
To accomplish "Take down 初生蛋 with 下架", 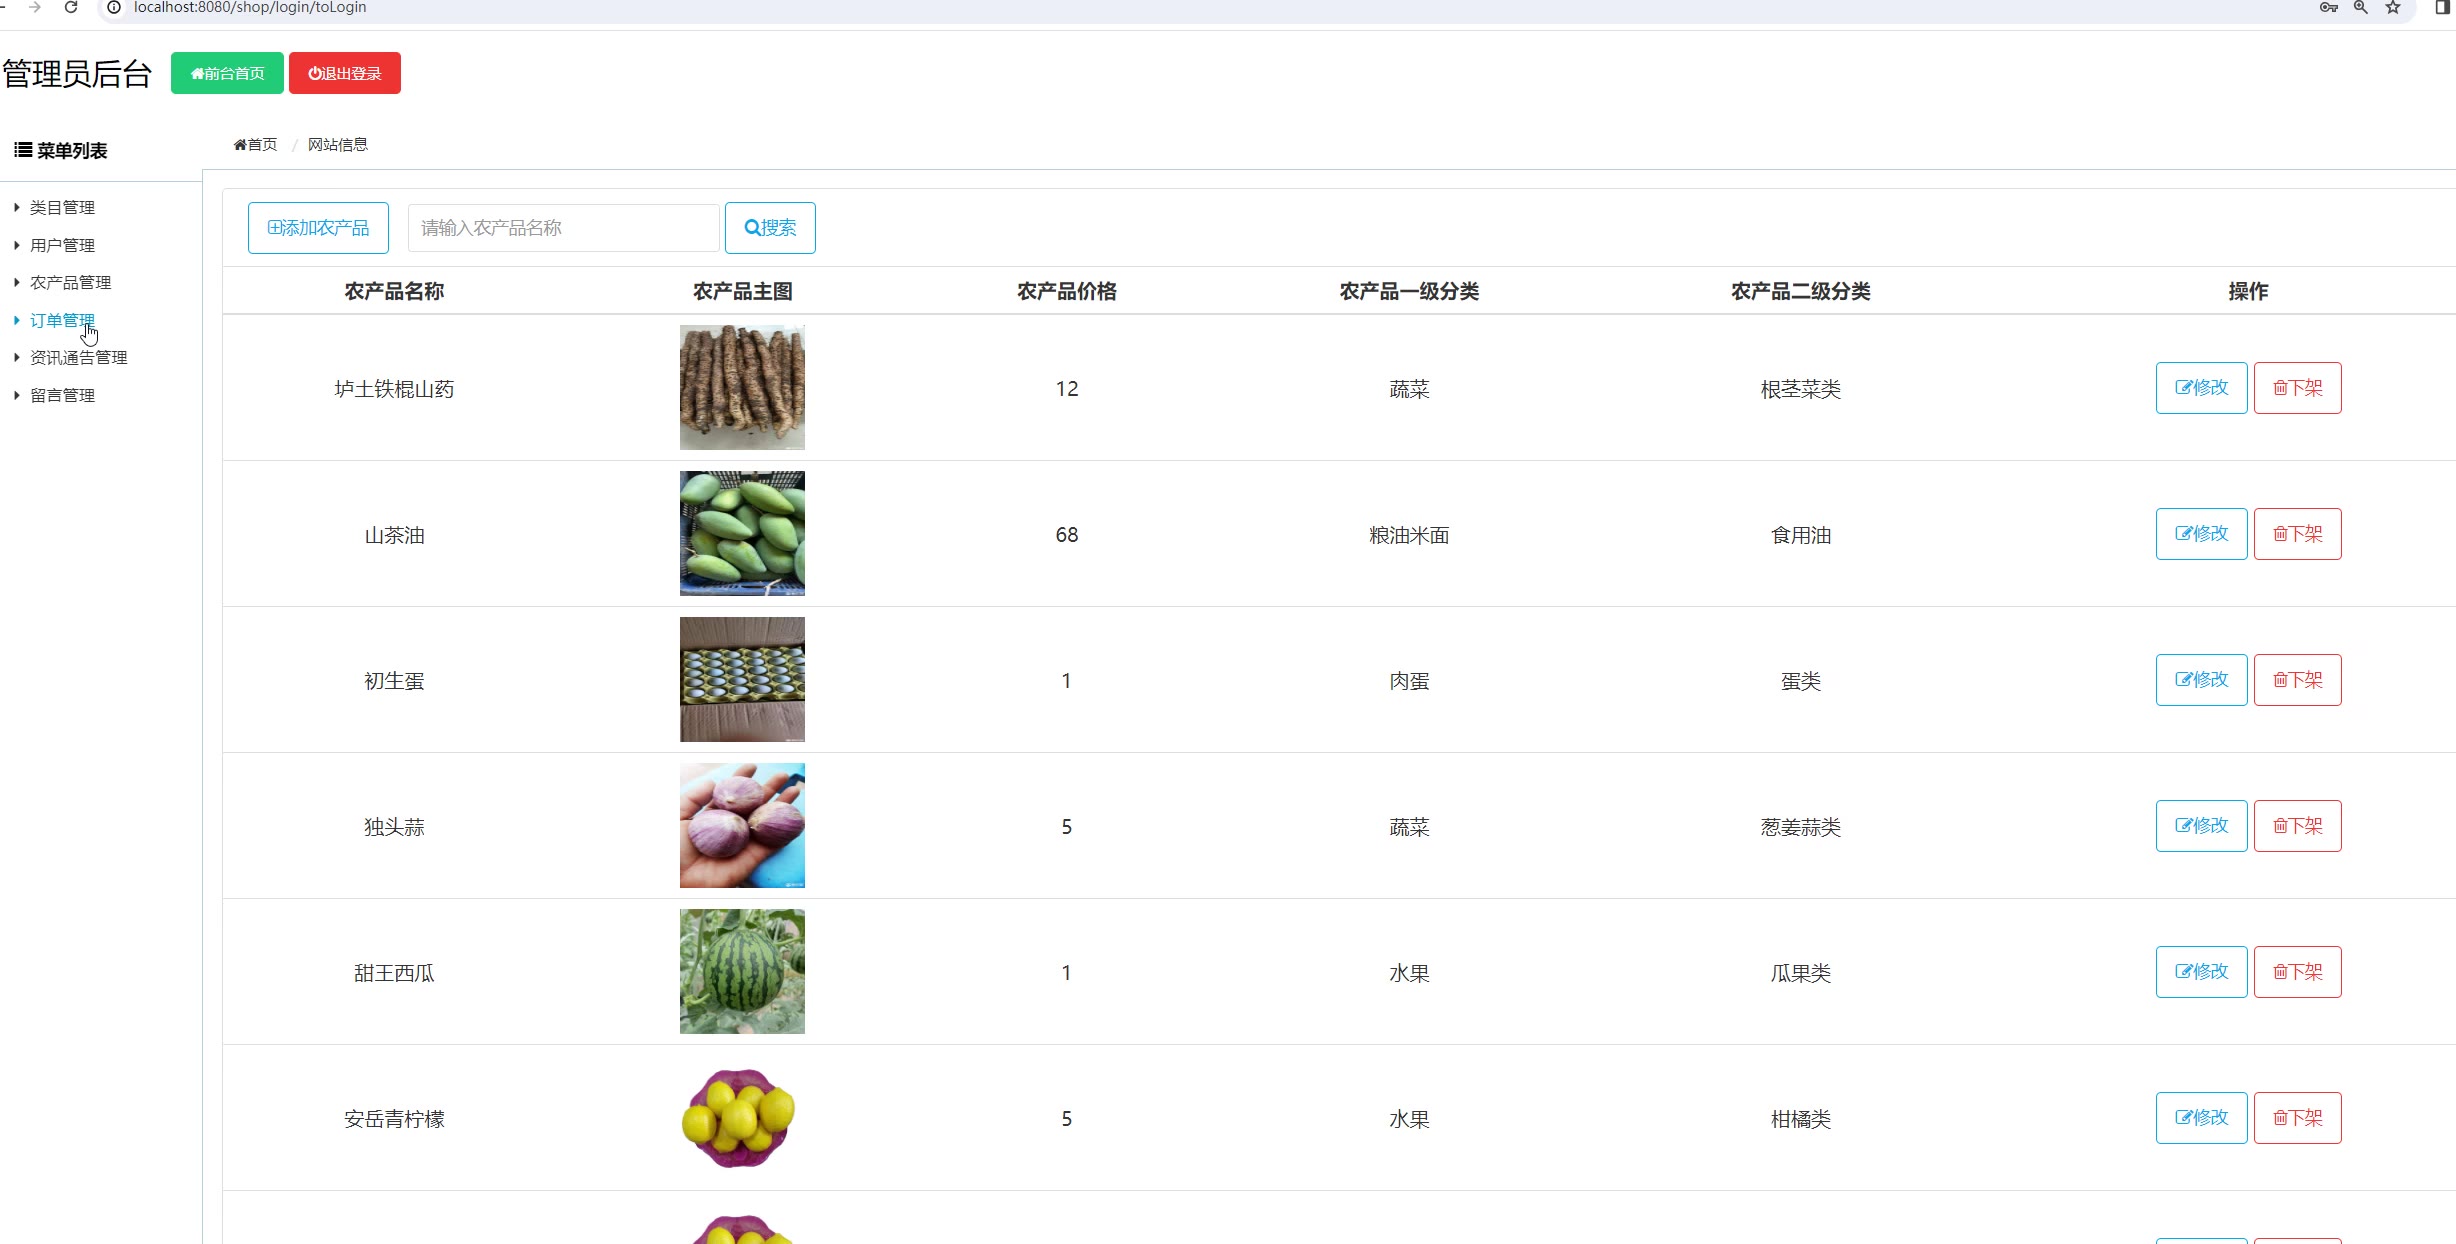I will (x=2297, y=680).
